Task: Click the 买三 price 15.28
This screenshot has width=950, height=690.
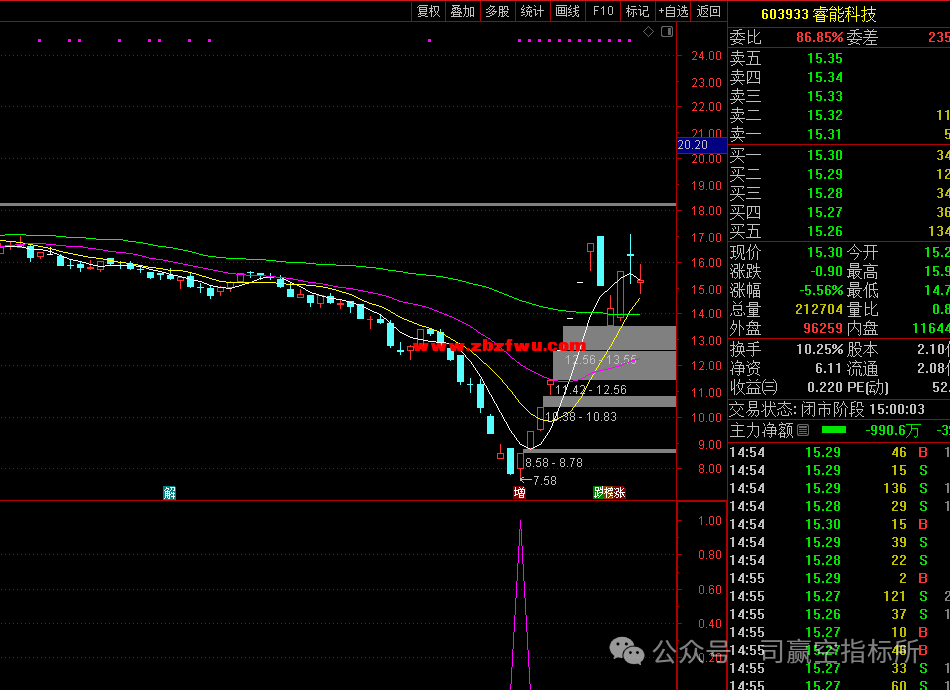Action: pos(825,193)
